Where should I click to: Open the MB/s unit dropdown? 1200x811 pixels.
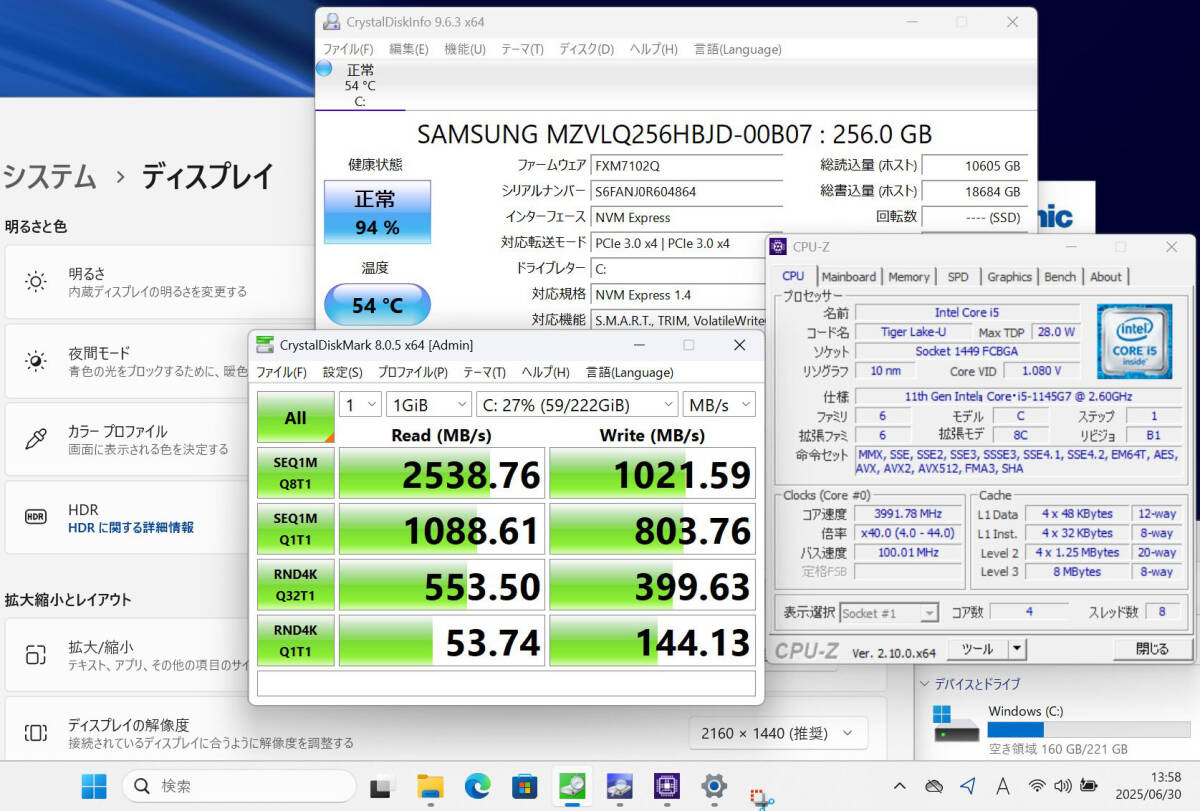tap(719, 404)
